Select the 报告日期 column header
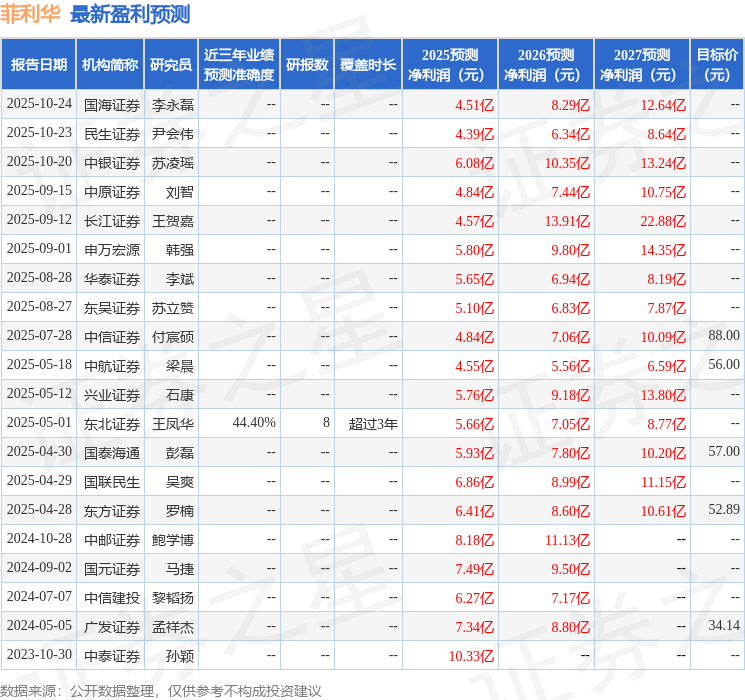The width and height of the screenshot is (745, 700). (x=38, y=65)
